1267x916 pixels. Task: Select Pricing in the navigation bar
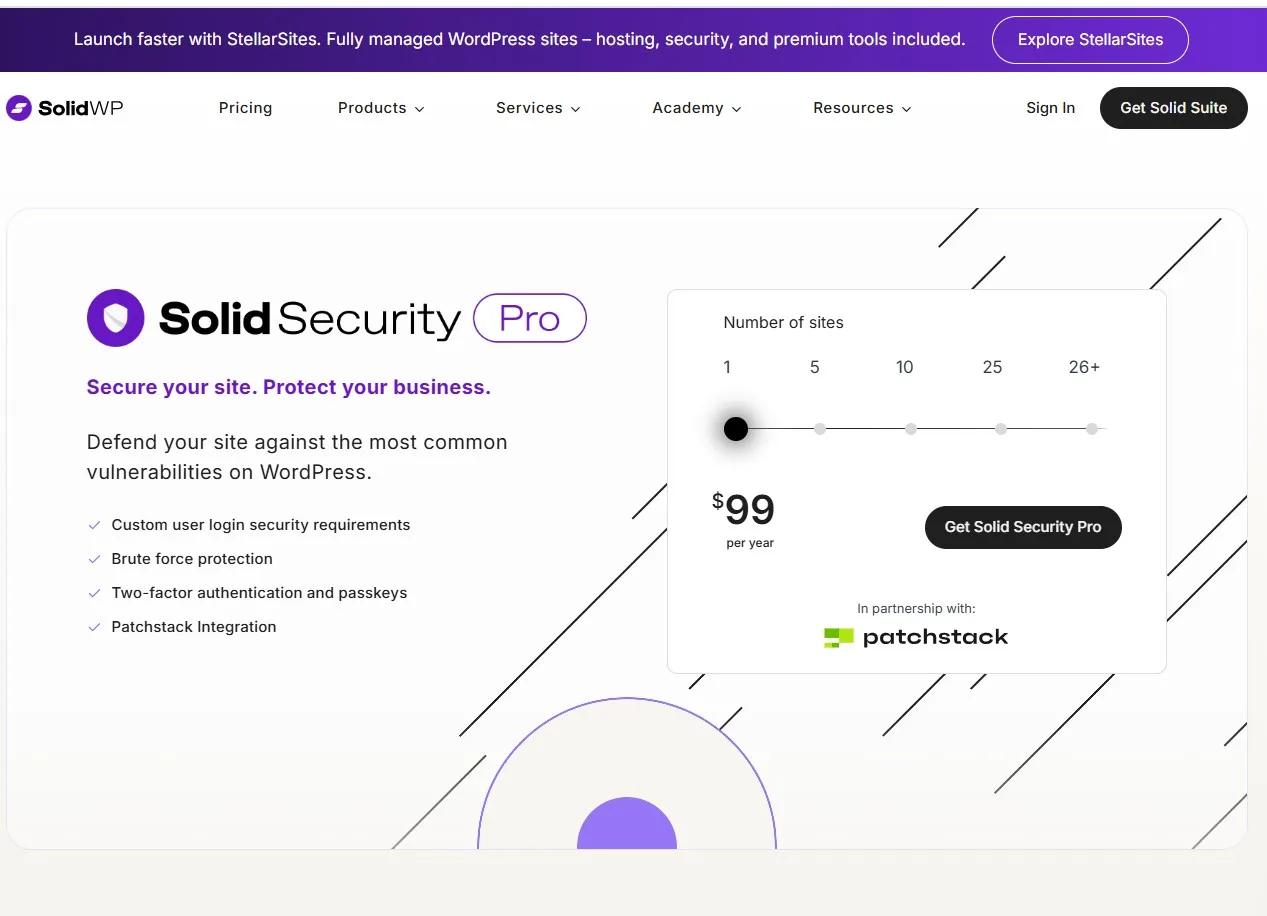click(x=245, y=108)
